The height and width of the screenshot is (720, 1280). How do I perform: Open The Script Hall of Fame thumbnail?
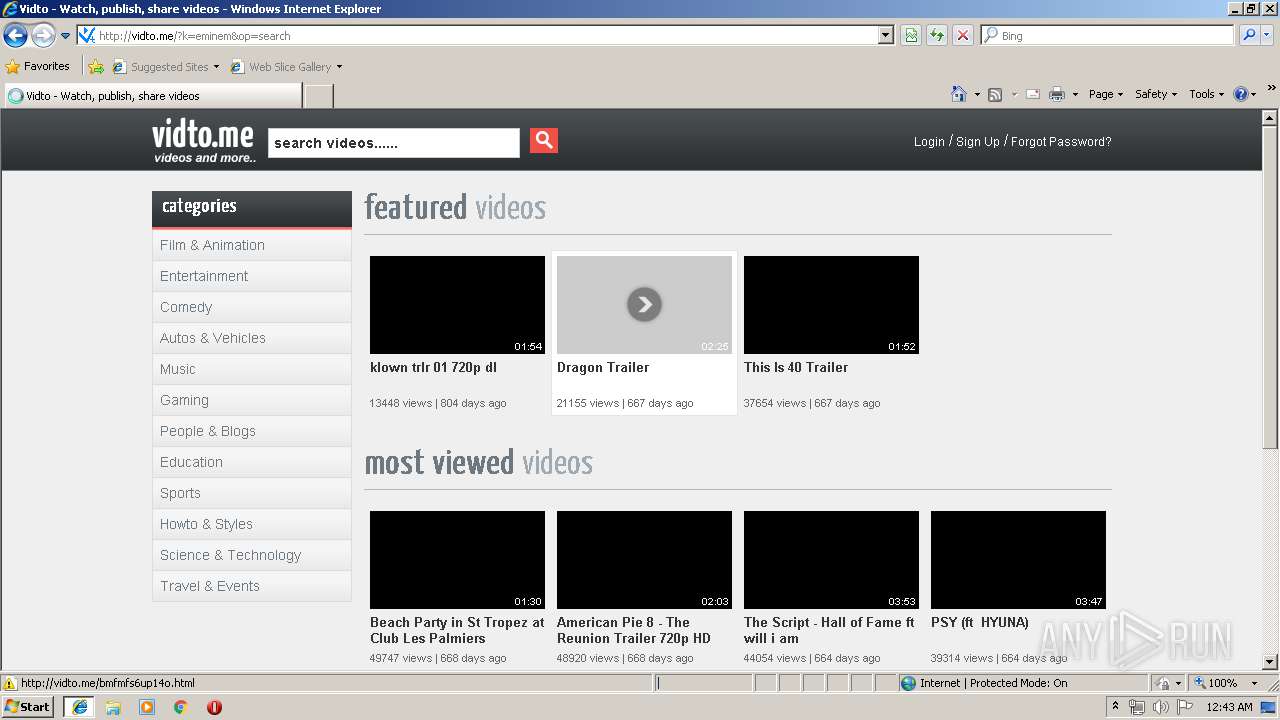831,560
